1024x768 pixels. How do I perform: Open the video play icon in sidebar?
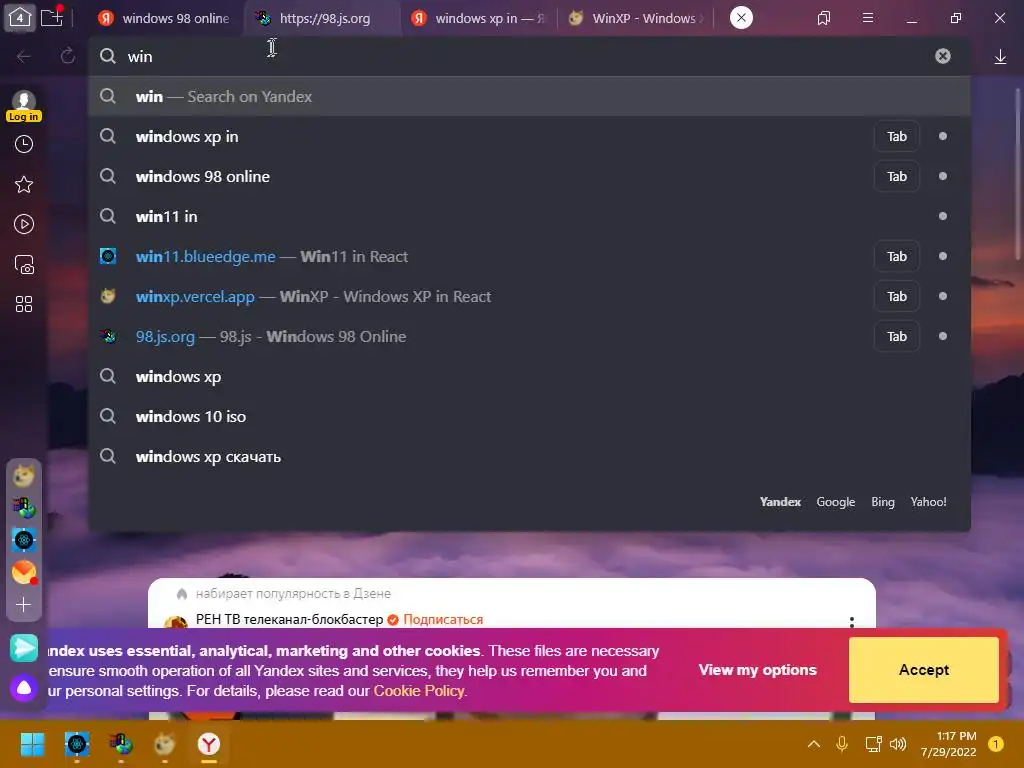[24, 225]
